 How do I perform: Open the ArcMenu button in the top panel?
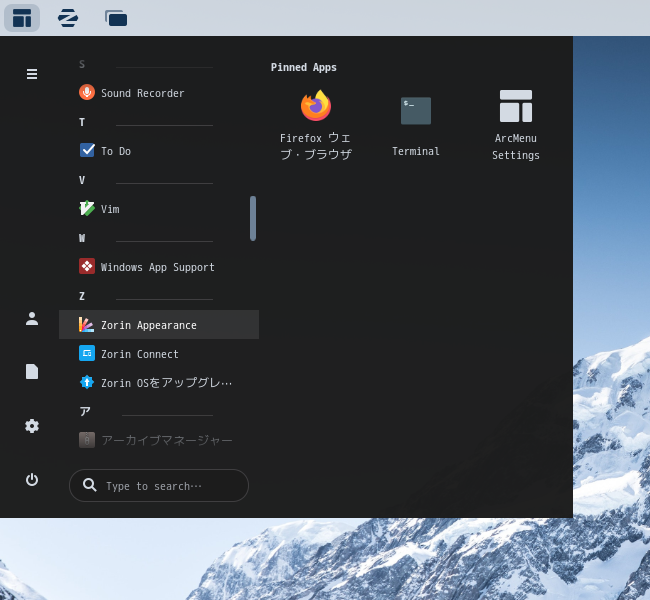(x=22, y=18)
